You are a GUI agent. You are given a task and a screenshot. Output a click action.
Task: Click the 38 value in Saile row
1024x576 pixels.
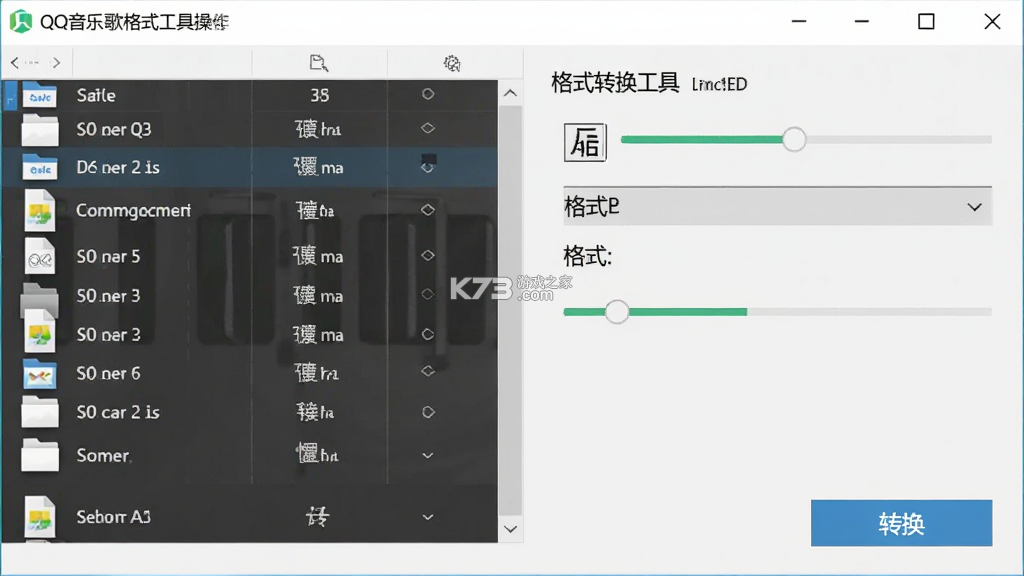pyautogui.click(x=319, y=95)
